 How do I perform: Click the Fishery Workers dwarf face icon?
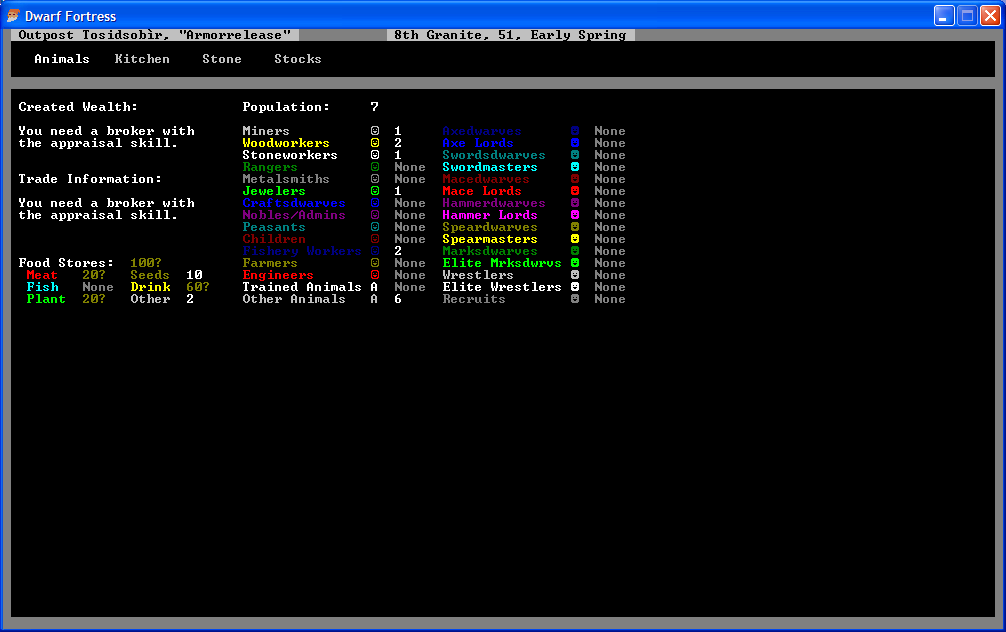tap(375, 251)
